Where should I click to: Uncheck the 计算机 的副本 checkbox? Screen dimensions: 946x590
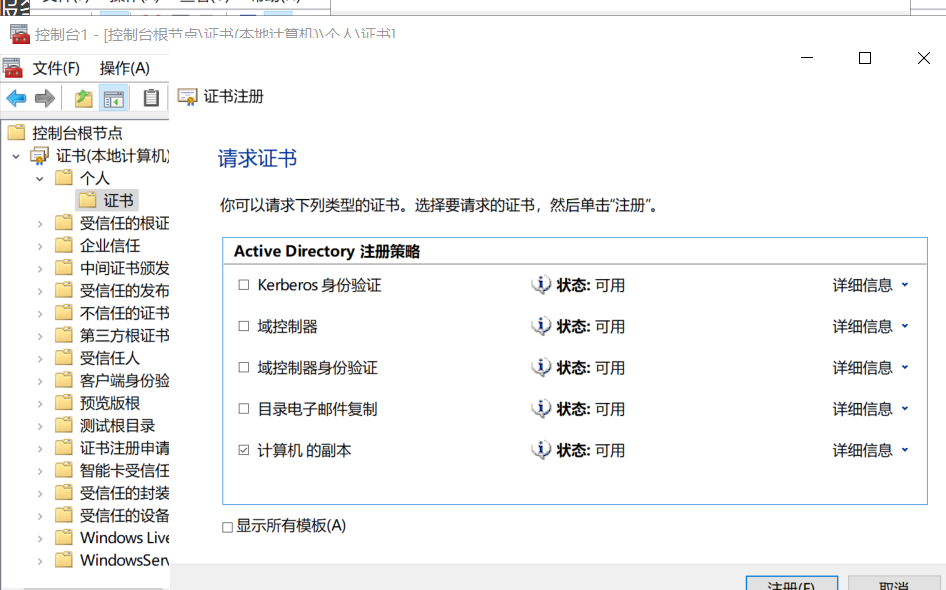(x=243, y=451)
